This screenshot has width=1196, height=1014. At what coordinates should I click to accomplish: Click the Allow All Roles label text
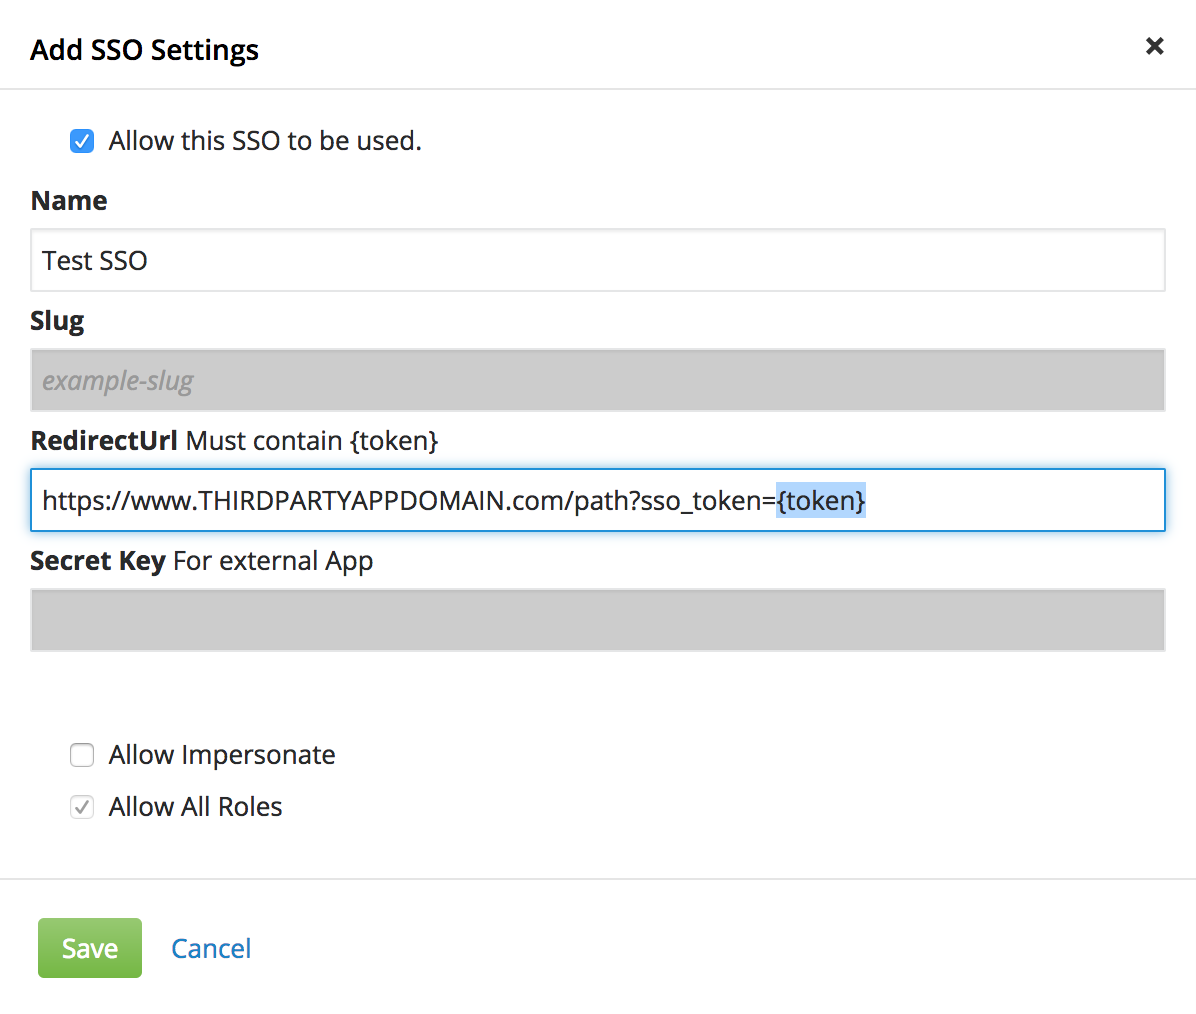click(x=196, y=807)
